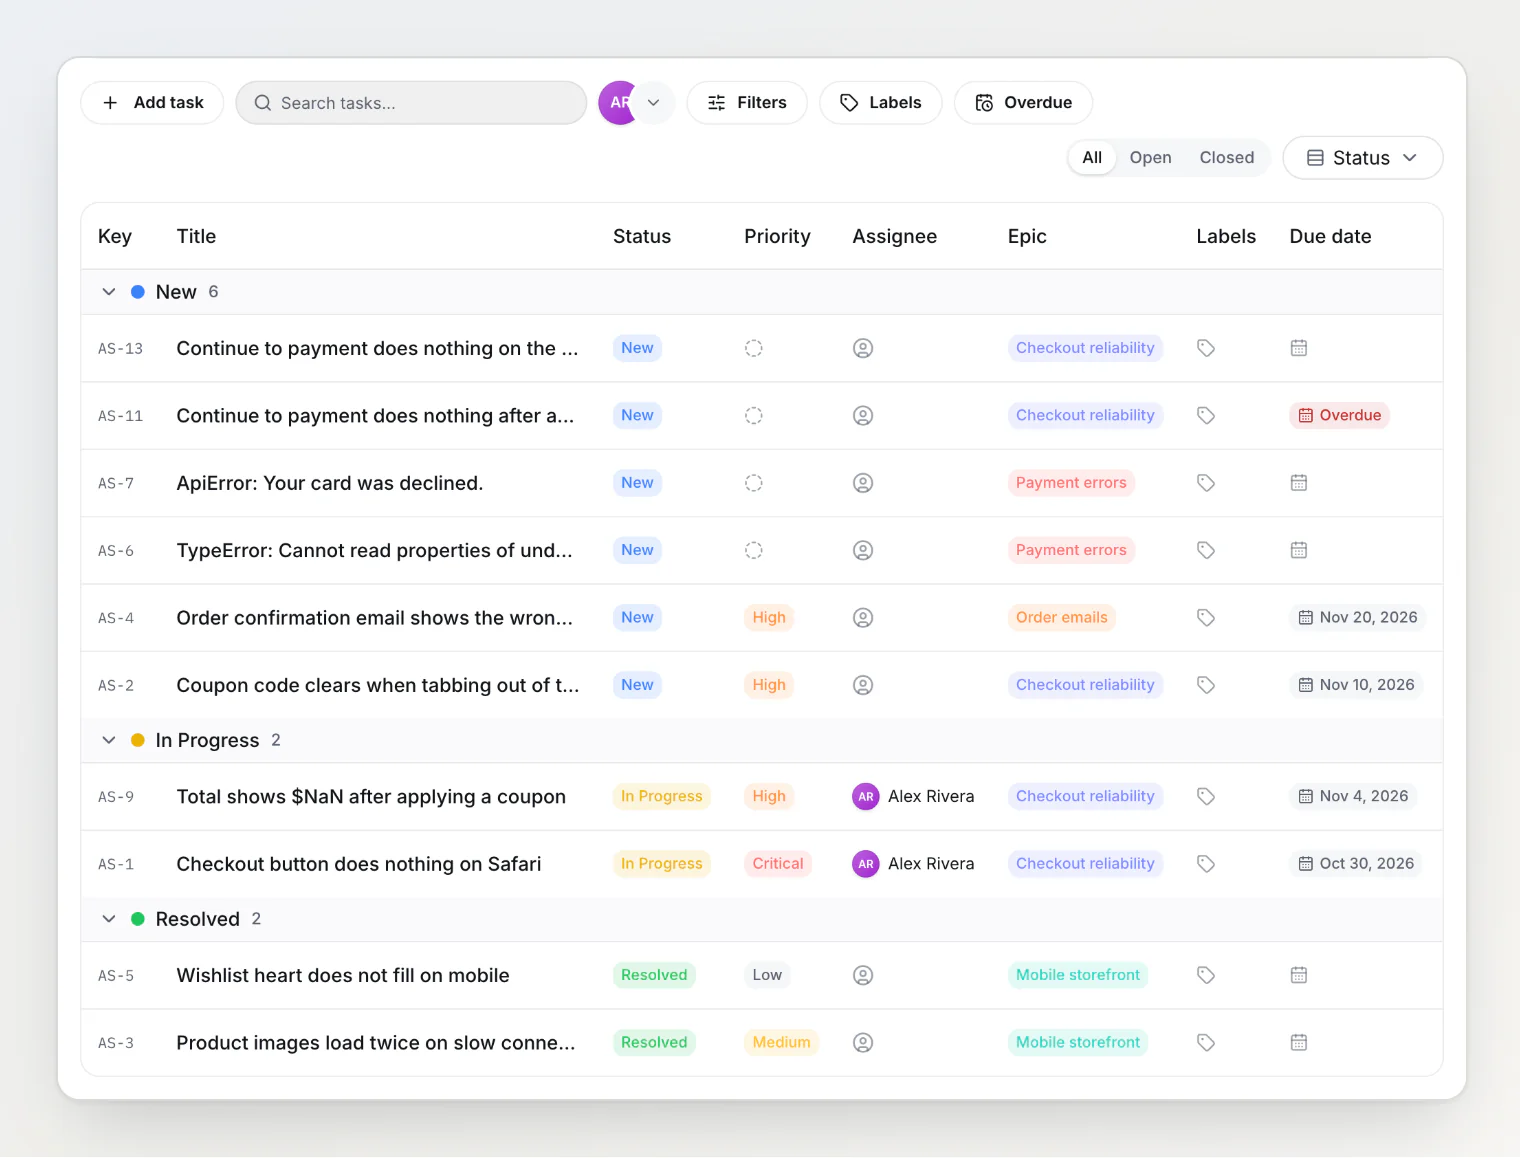Switch to the All tab
This screenshot has height=1158, width=1520.
[x=1092, y=158]
